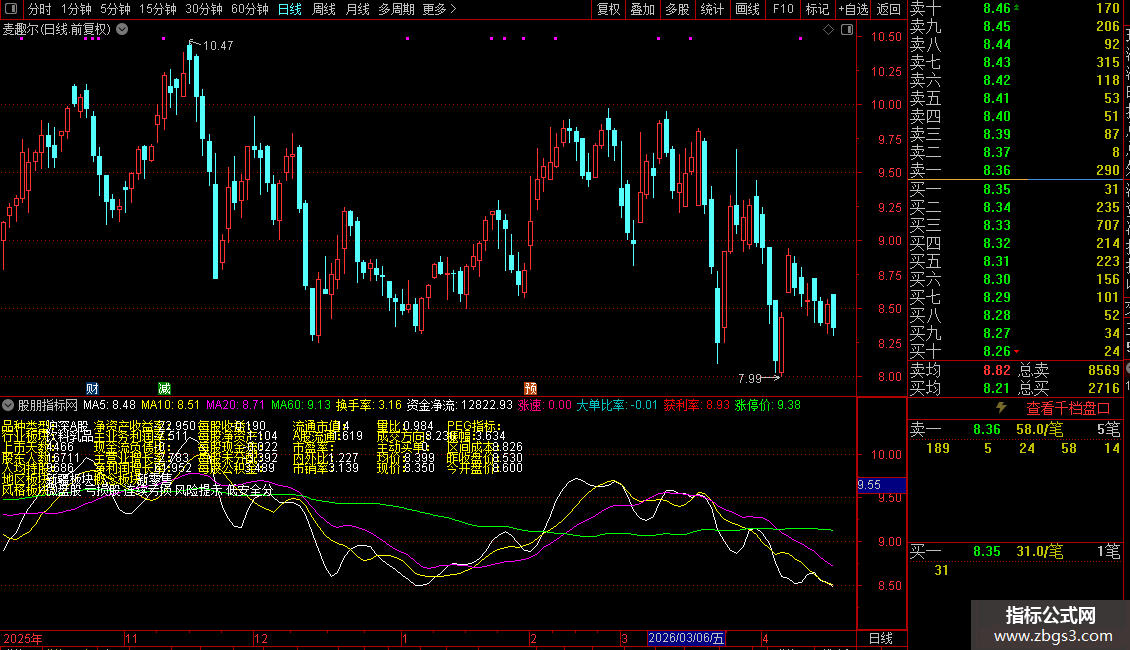This screenshot has height=650, width=1130.
Task: Click 31.0/笔 in 买一 detail row
Action: (x=1039, y=551)
